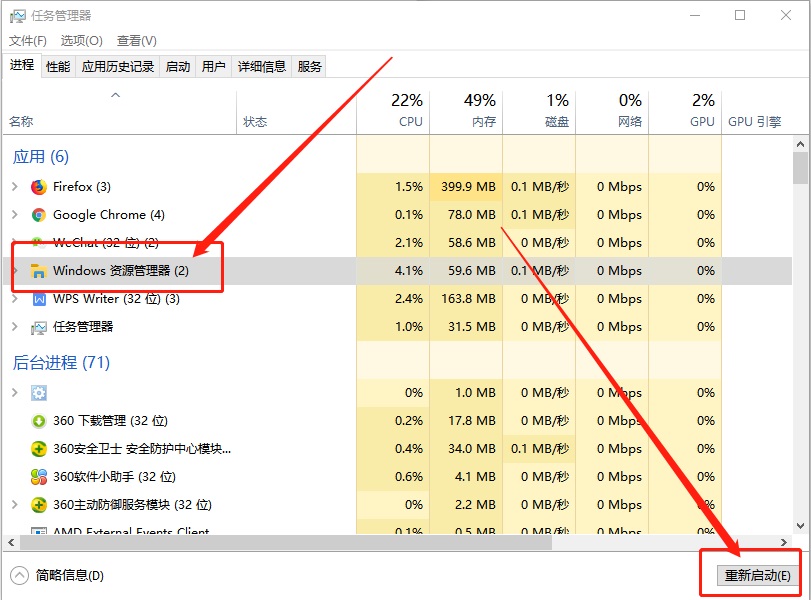Click the Windows 资源管理器 folder icon

(x=39, y=271)
